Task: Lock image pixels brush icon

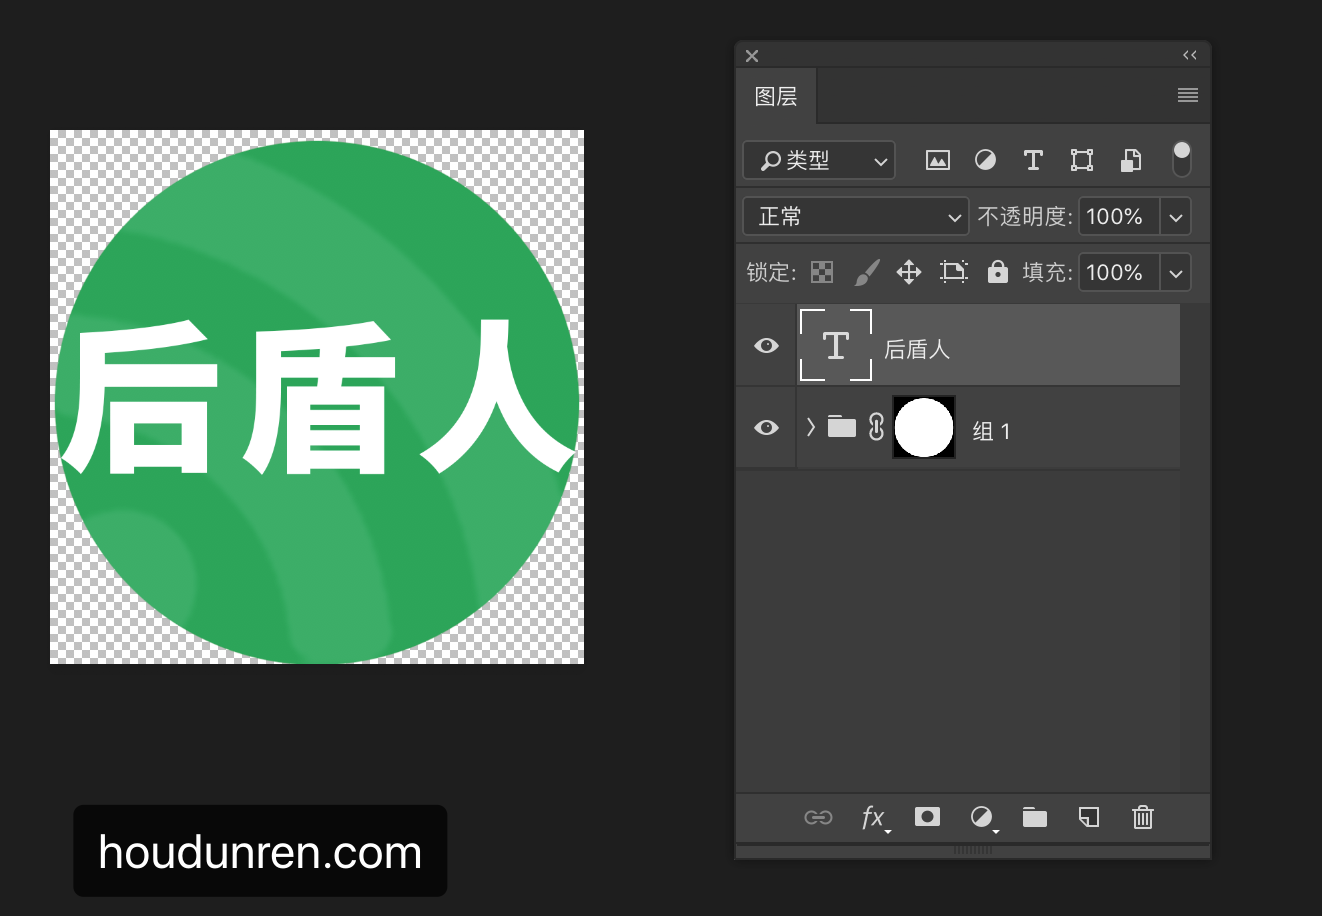Action: click(x=867, y=272)
